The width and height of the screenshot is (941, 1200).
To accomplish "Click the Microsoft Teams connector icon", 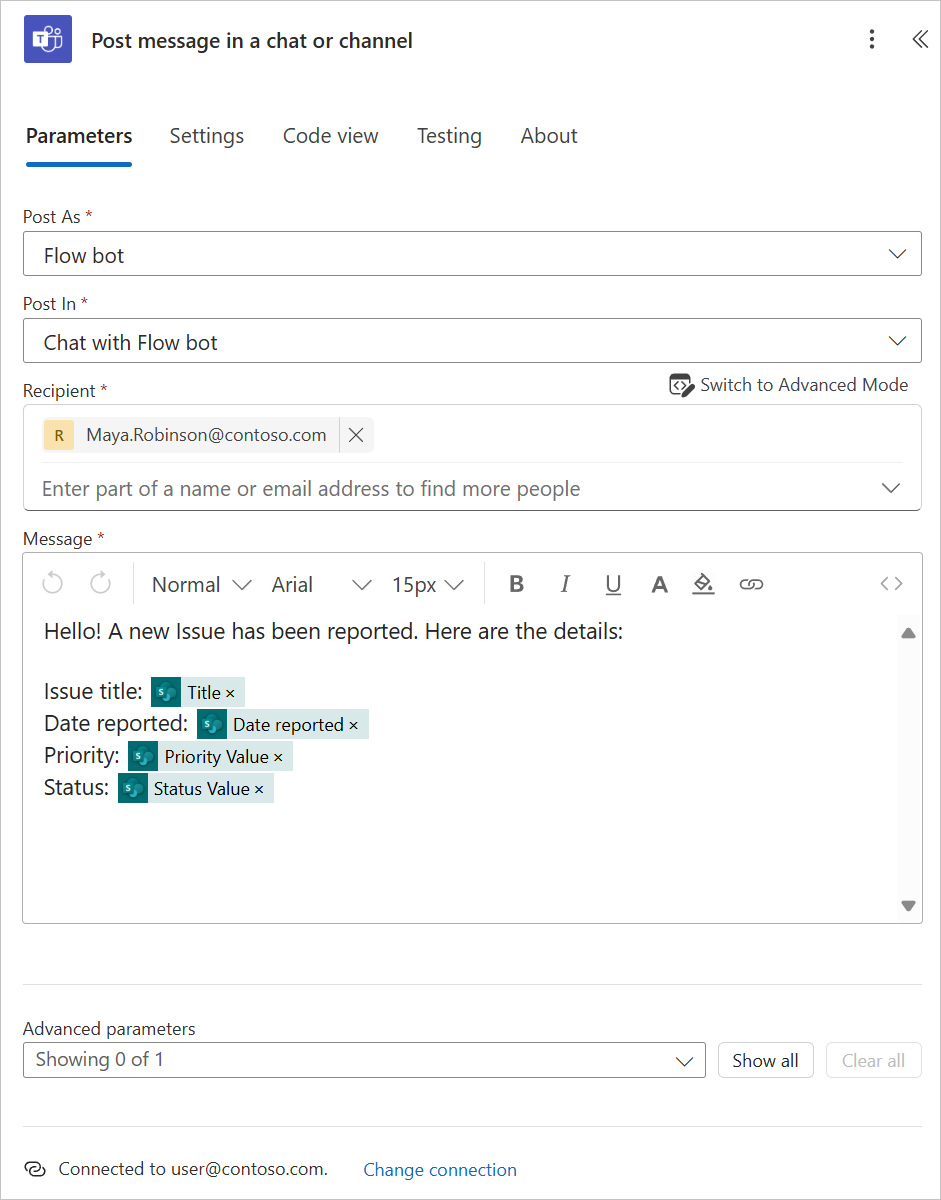I will (47, 39).
